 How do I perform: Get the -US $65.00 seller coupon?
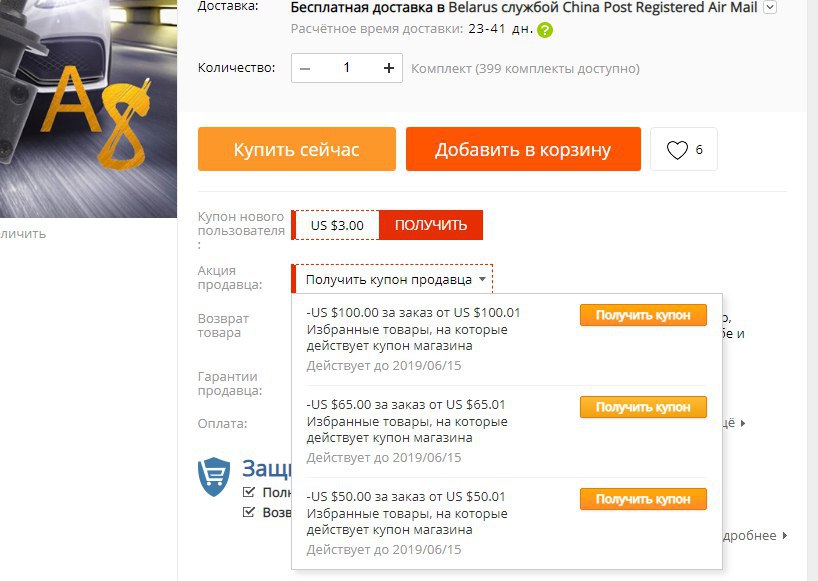643,407
